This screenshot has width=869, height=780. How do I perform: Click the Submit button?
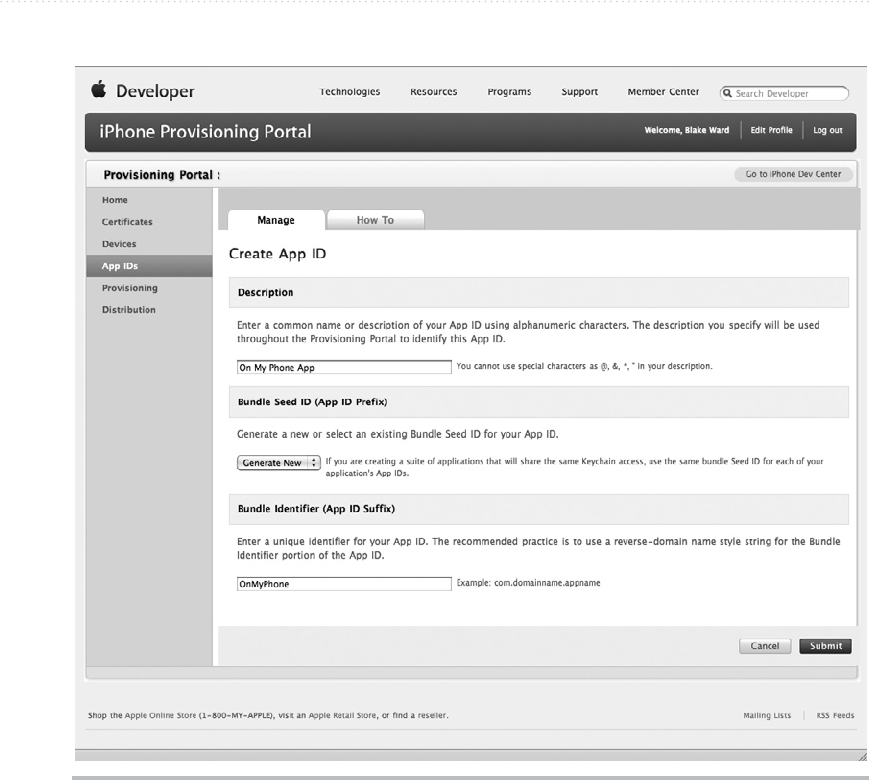pos(825,646)
